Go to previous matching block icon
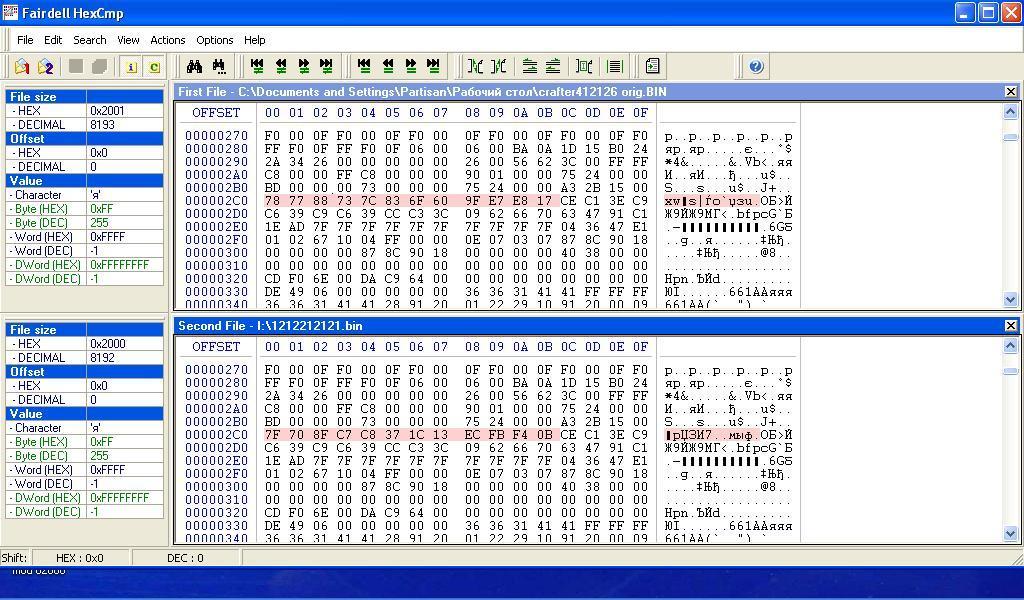Screen dimensions: 1024x600 pos(388,66)
